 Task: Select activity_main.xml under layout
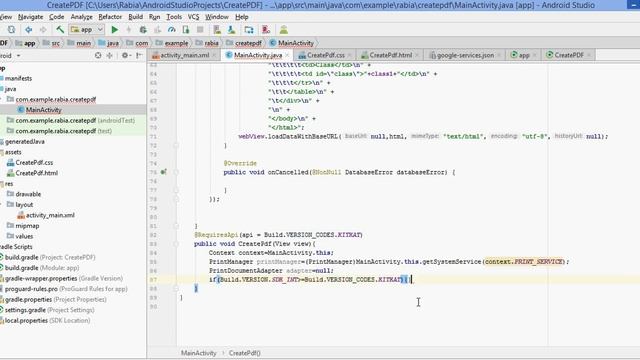tap(50, 215)
